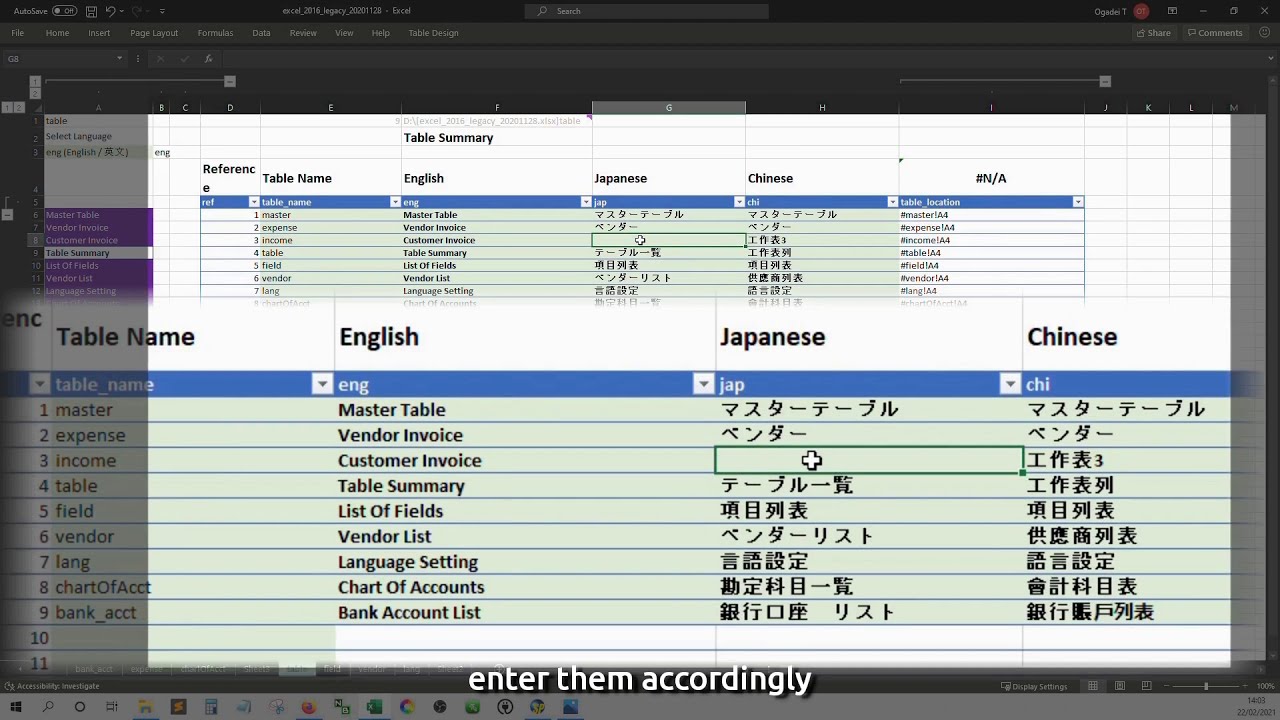Screen dimensions: 1280x720
Task: Click the Search box in the title bar
Action: (x=646, y=11)
